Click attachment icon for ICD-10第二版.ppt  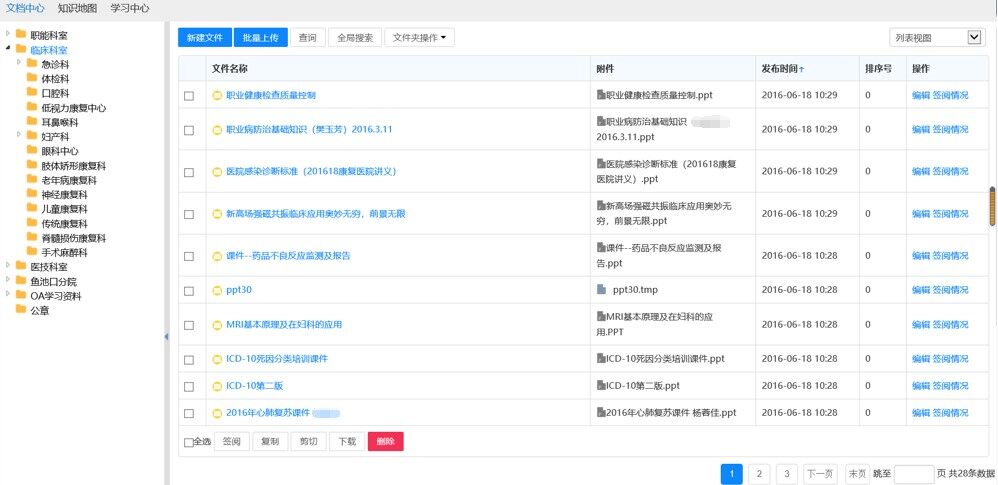click(x=601, y=386)
